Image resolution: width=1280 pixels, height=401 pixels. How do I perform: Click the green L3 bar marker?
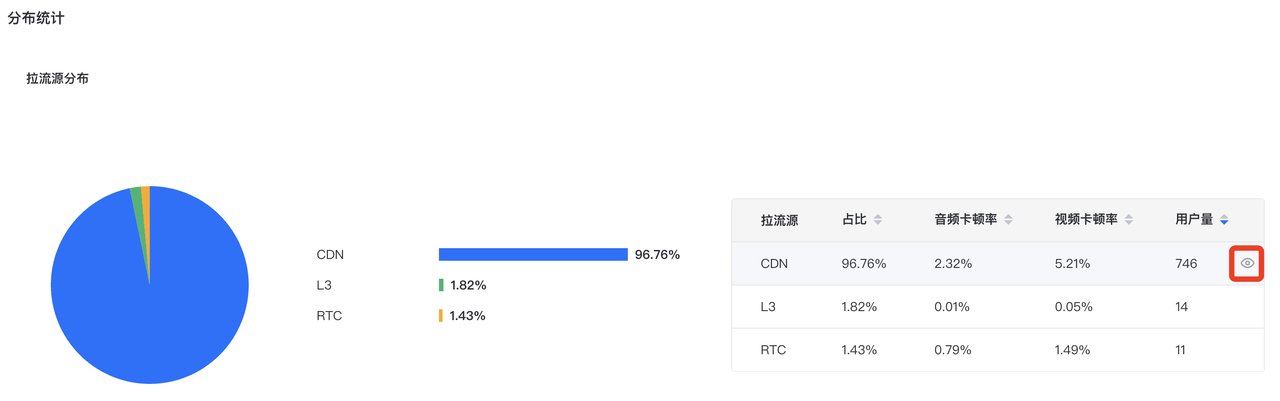[x=441, y=285]
